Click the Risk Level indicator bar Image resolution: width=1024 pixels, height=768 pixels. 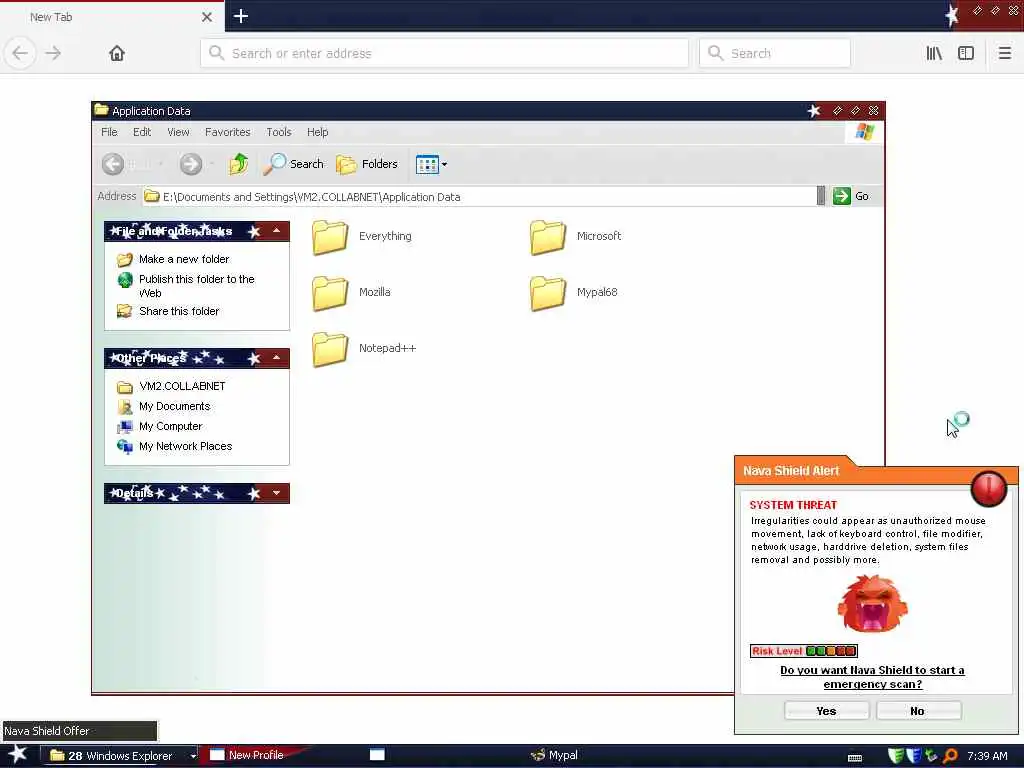click(804, 651)
